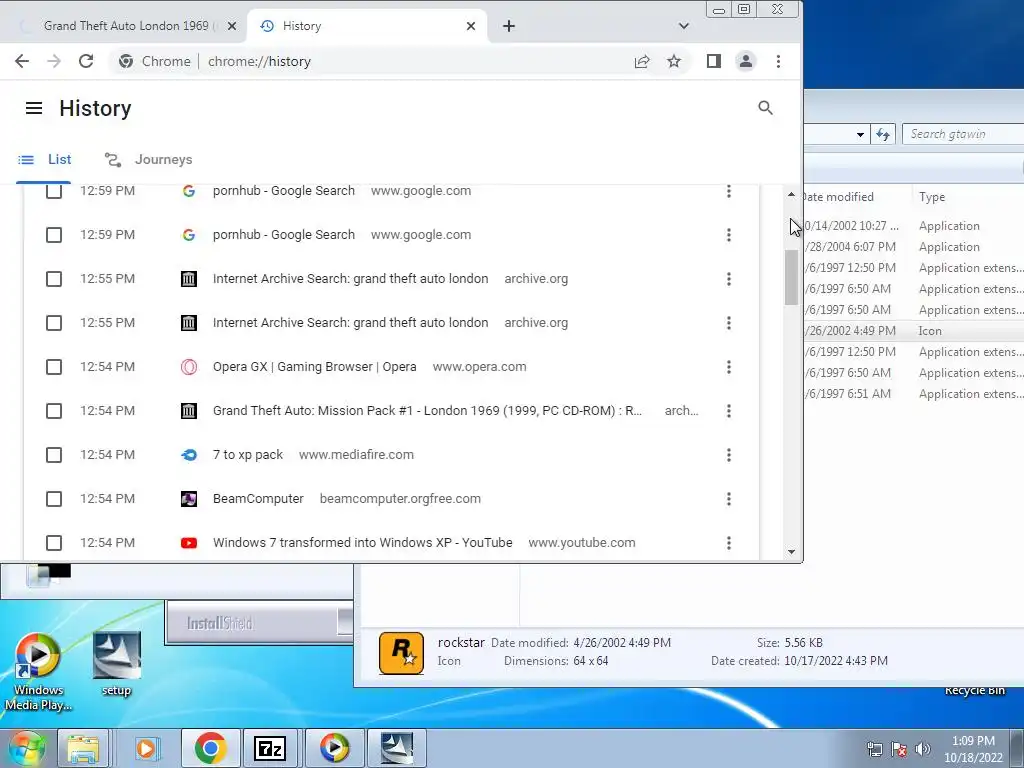Click Chrome's forward navigation arrow
Viewport: 1024px width, 768px height.
[x=54, y=61]
